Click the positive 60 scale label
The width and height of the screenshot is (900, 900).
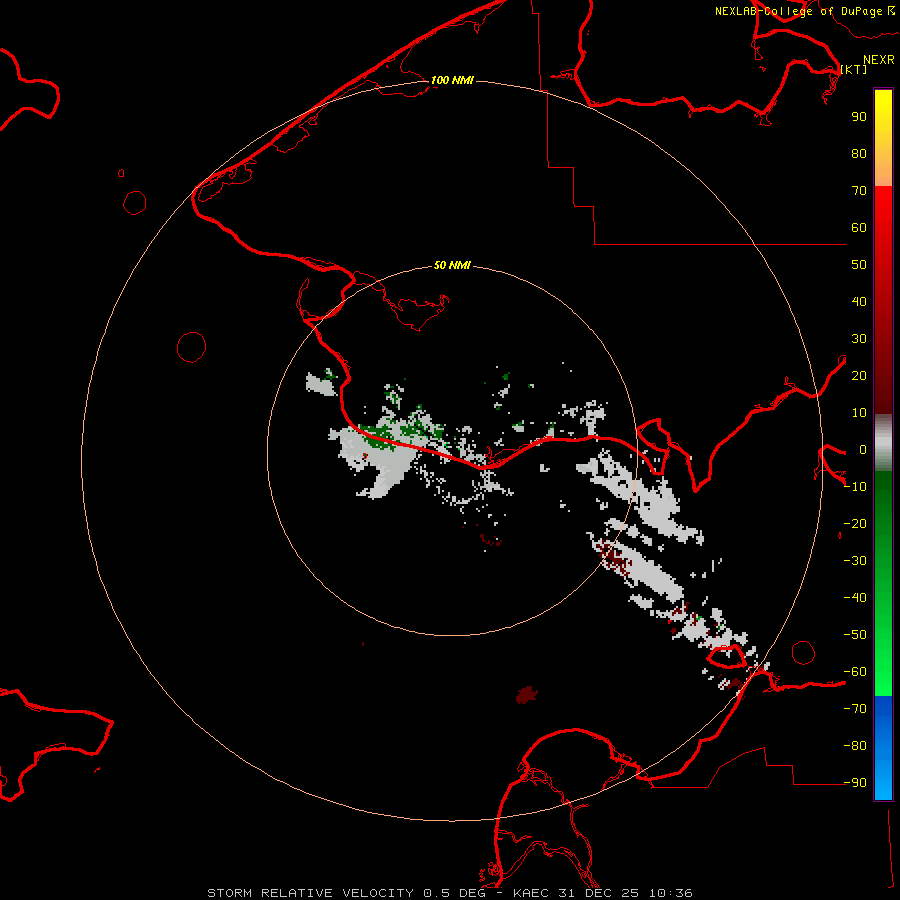tap(859, 227)
